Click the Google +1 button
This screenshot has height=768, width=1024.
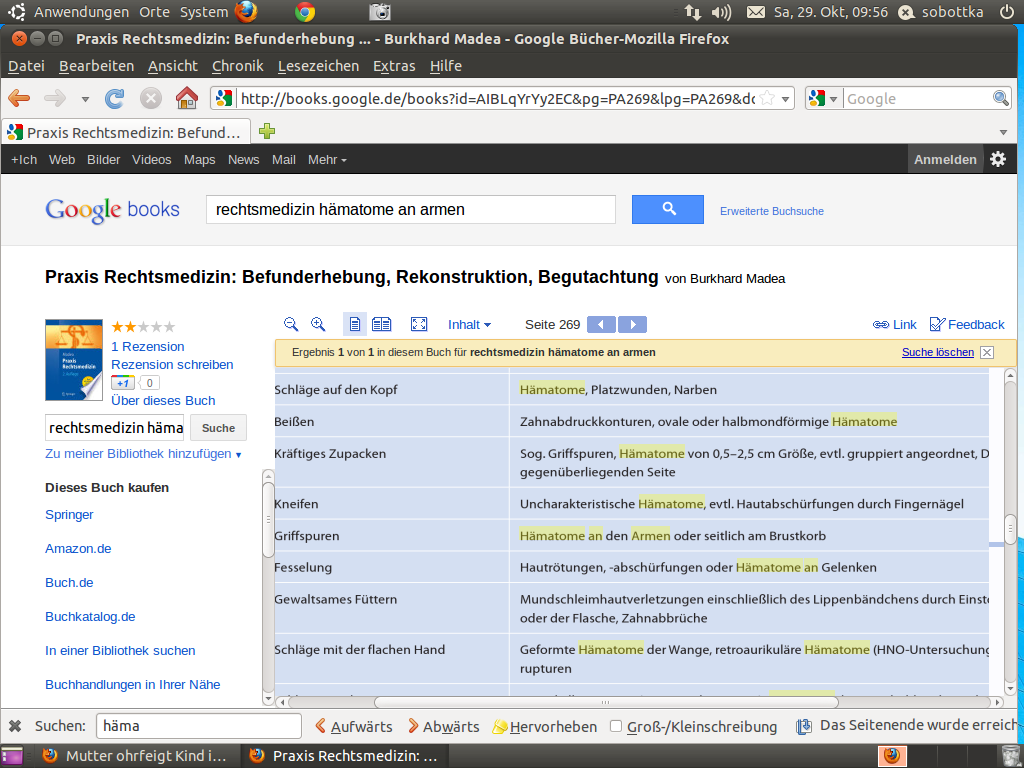[123, 383]
